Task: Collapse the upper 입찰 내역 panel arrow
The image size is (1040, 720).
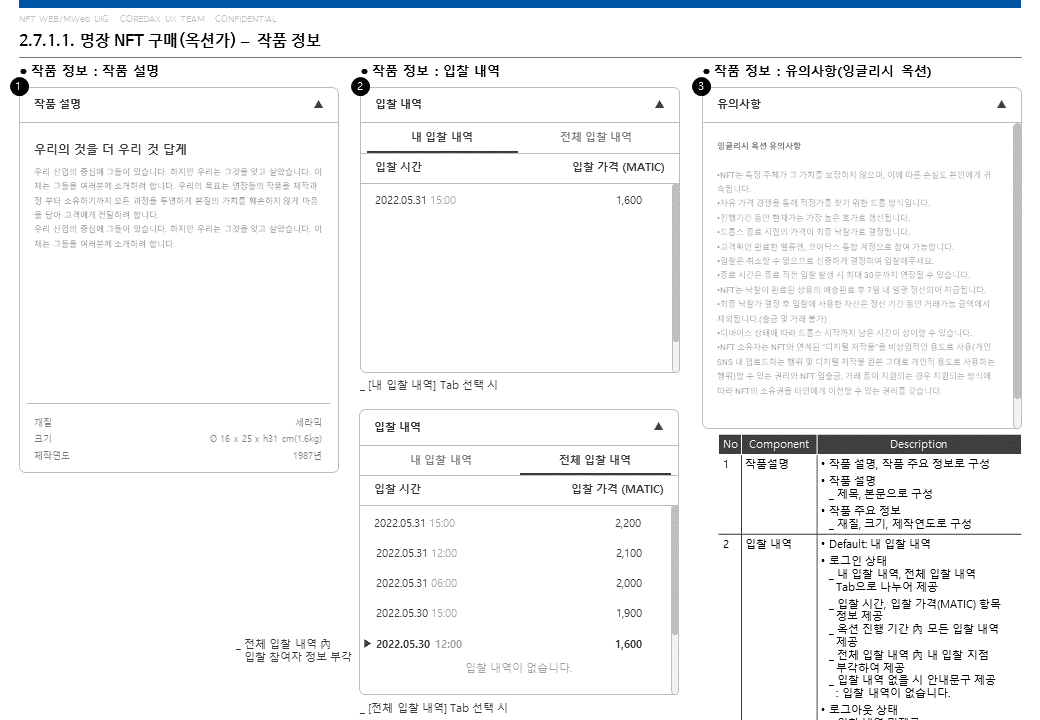Action: tap(659, 104)
